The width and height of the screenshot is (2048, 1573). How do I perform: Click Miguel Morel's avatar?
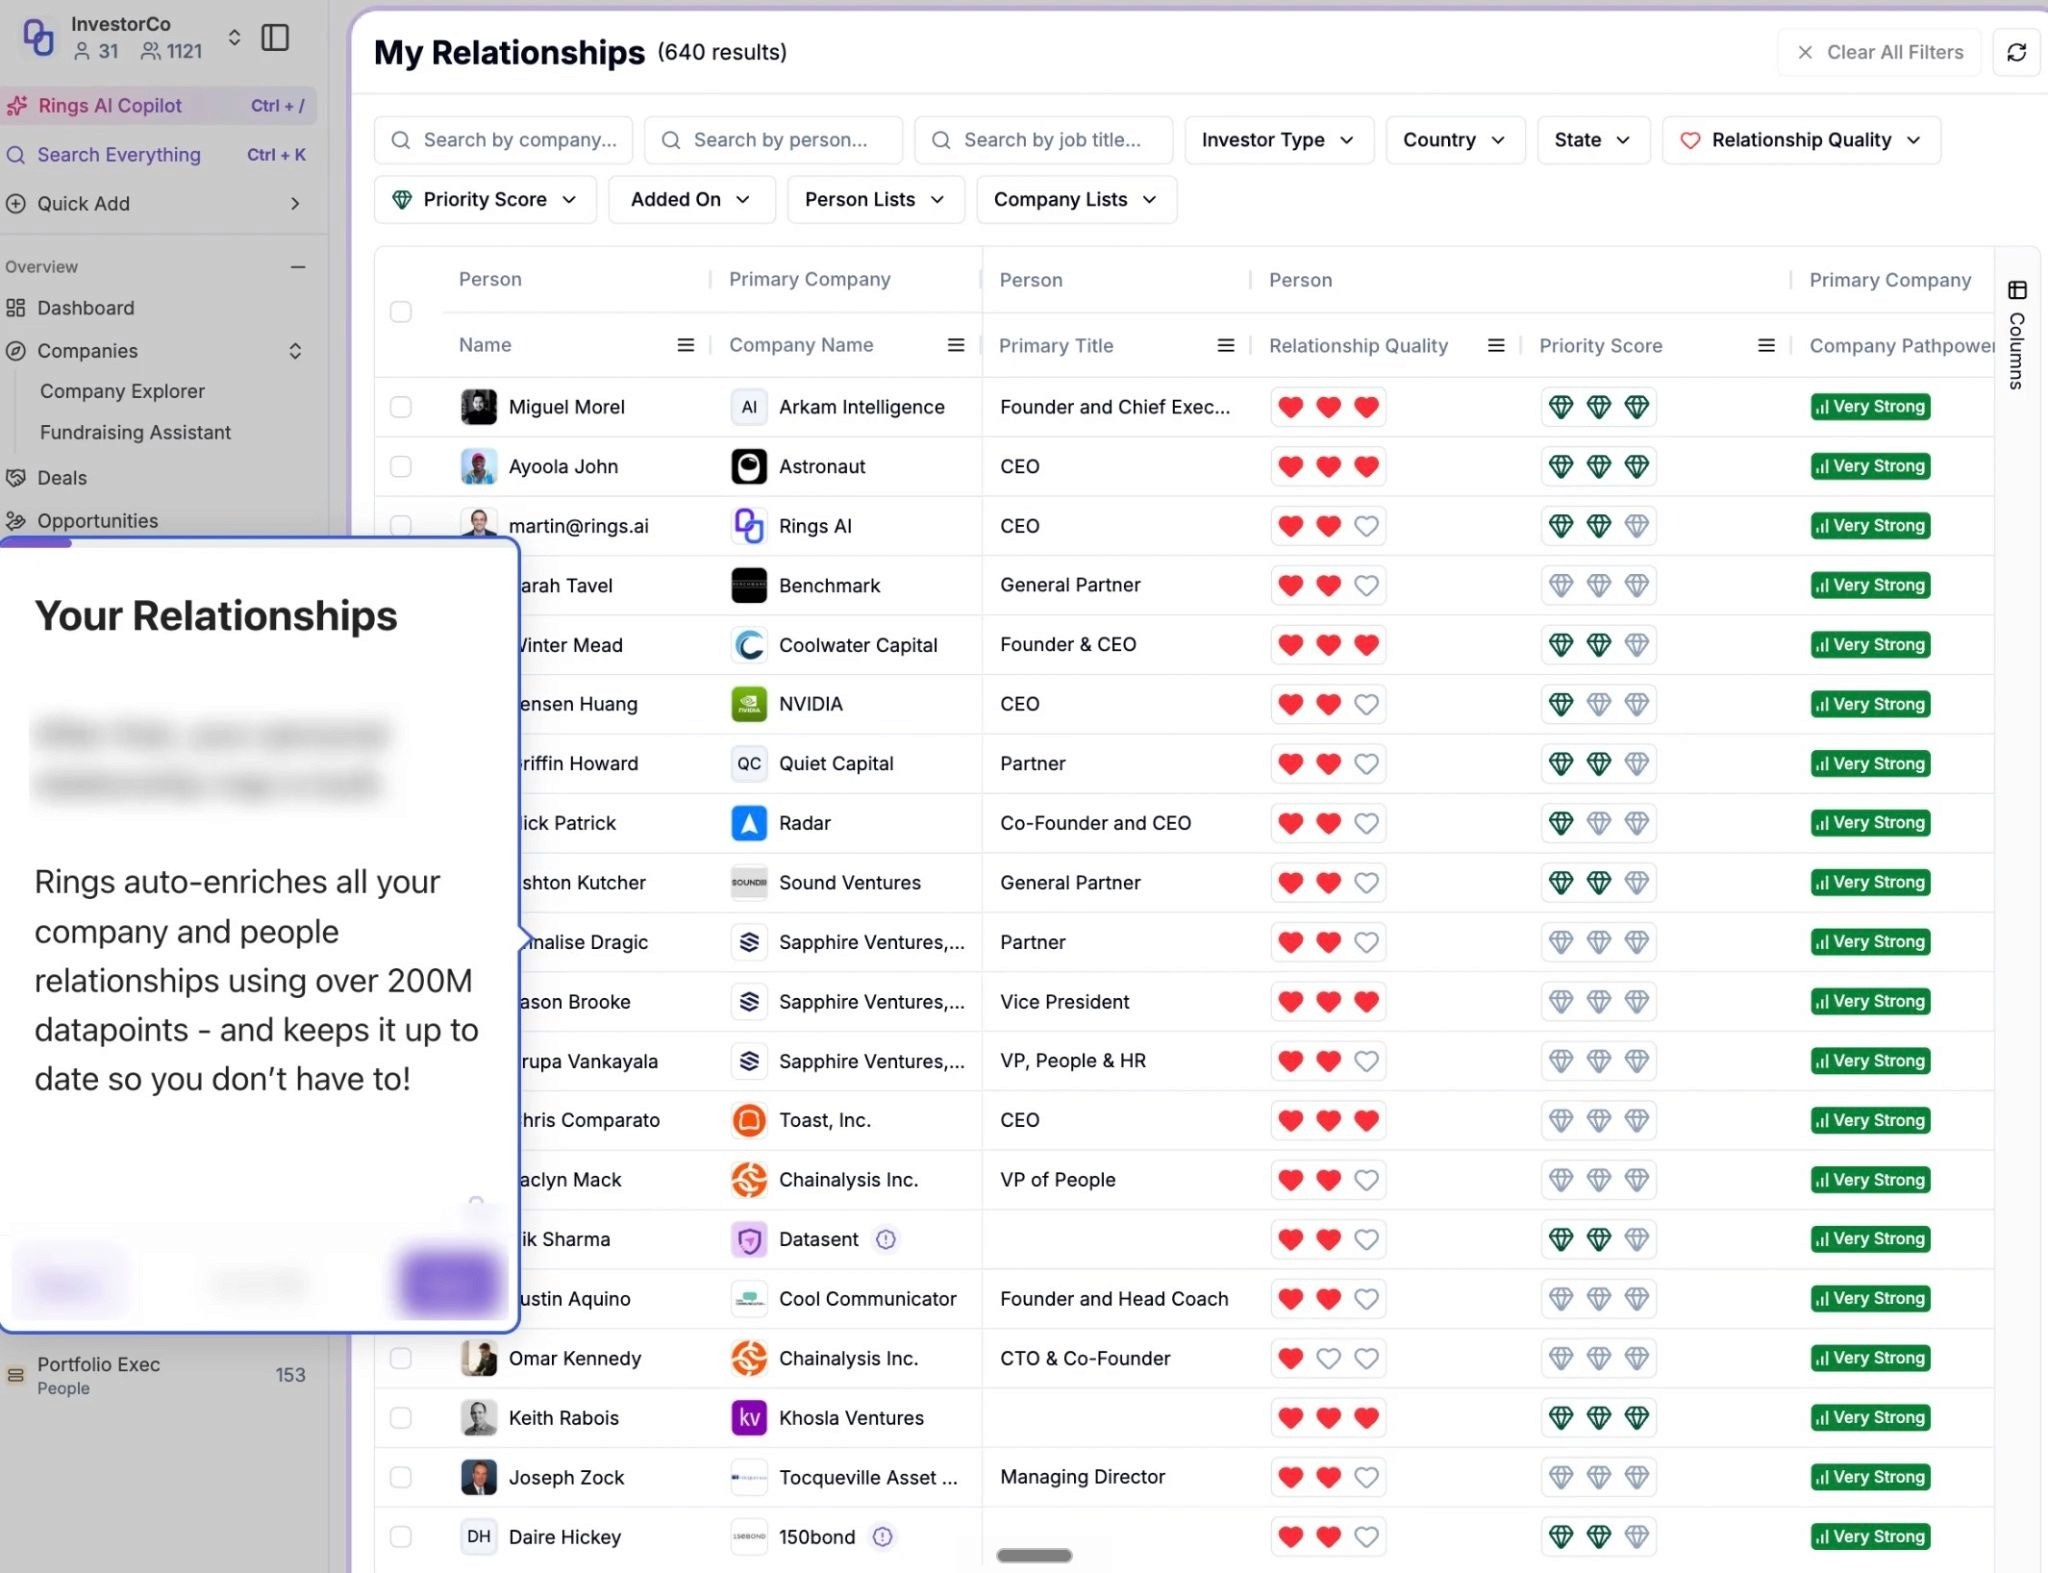click(x=479, y=407)
